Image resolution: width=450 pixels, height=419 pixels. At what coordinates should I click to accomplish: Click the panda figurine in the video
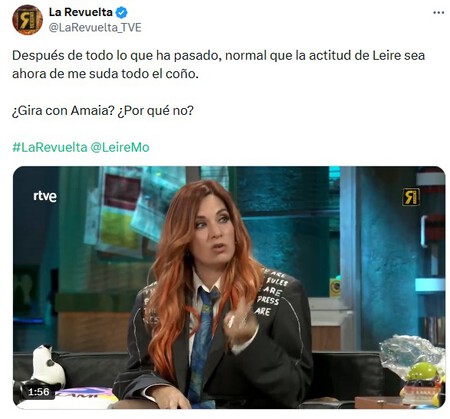48,367
